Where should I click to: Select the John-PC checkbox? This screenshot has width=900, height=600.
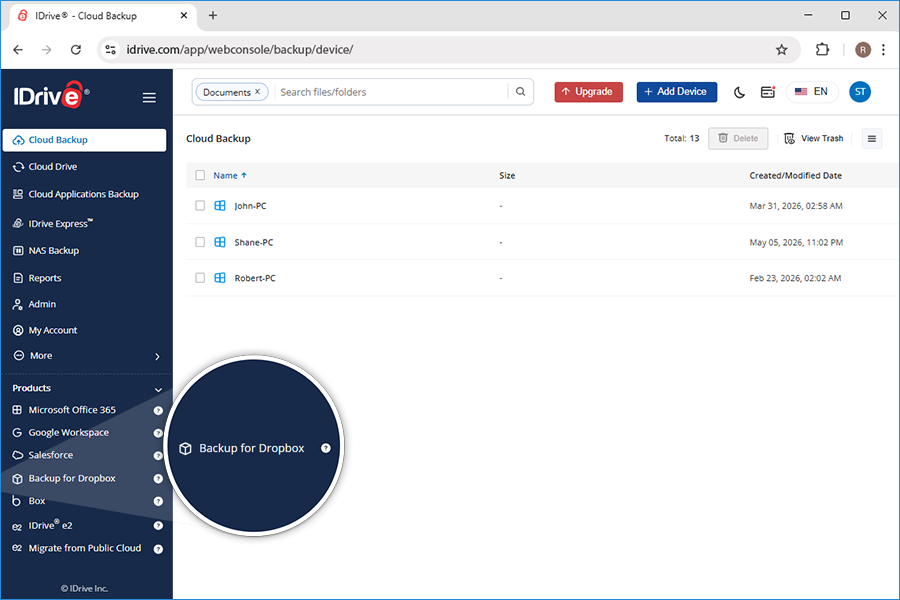point(200,206)
